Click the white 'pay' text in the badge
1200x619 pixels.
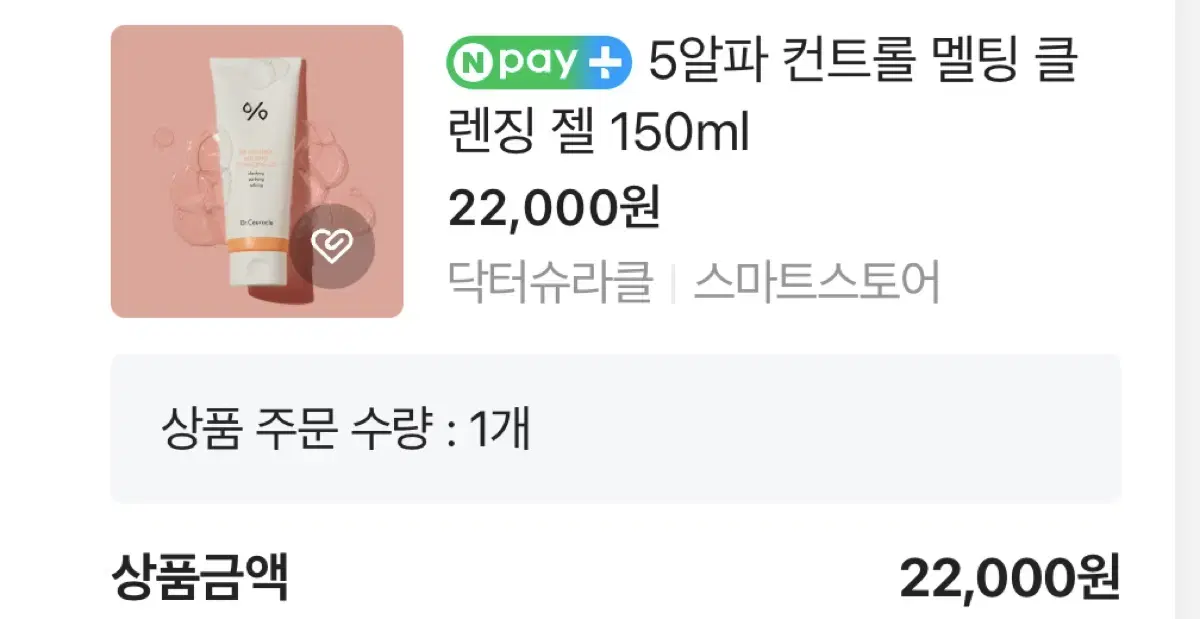537,64
